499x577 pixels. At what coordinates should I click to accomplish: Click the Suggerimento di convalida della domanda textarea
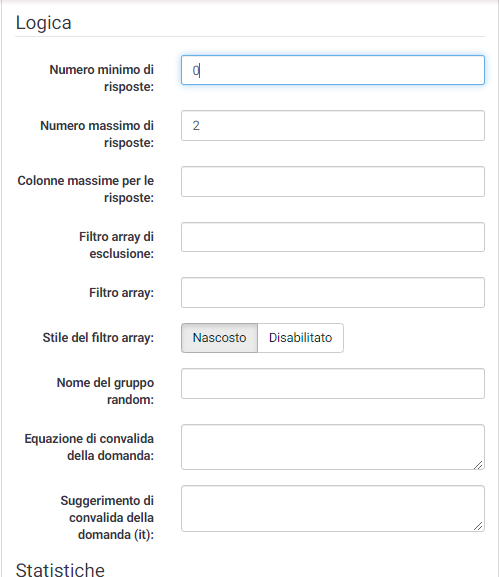click(333, 509)
